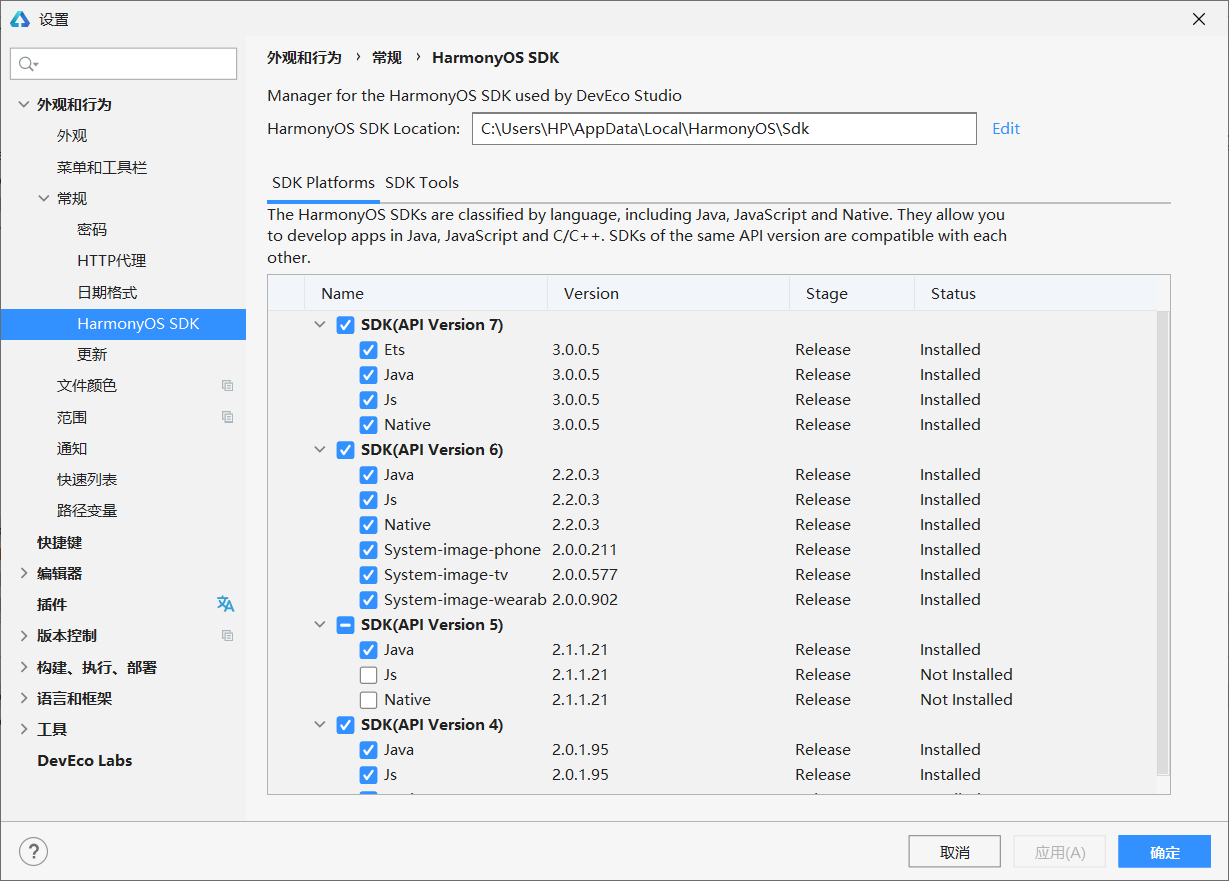Expand the 语言和框架 tree node
This screenshot has width=1229, height=881.
point(24,698)
